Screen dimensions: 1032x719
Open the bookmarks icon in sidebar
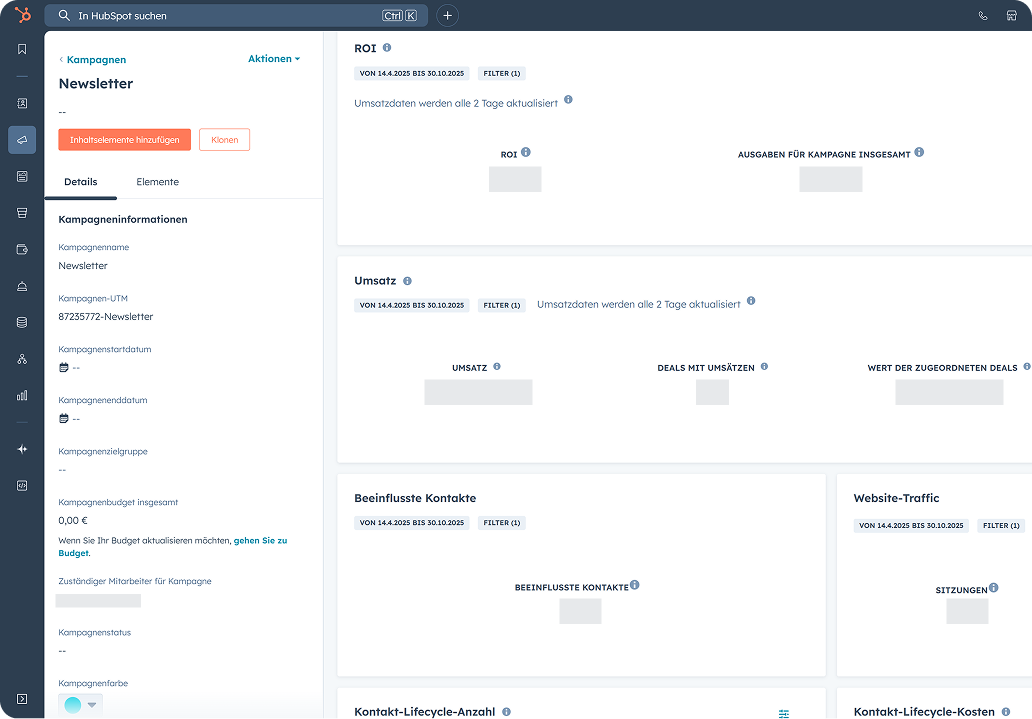point(22,49)
